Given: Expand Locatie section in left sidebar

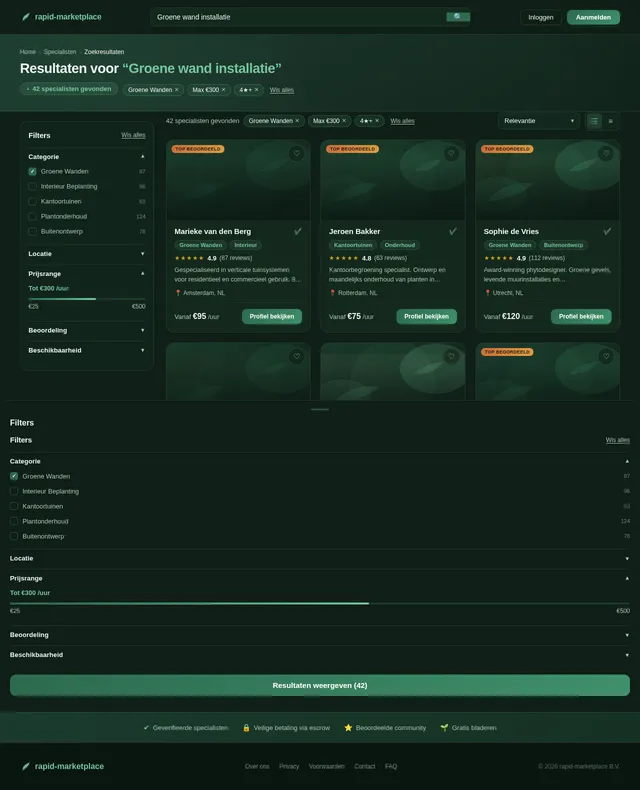Looking at the screenshot, I should click(x=86, y=254).
